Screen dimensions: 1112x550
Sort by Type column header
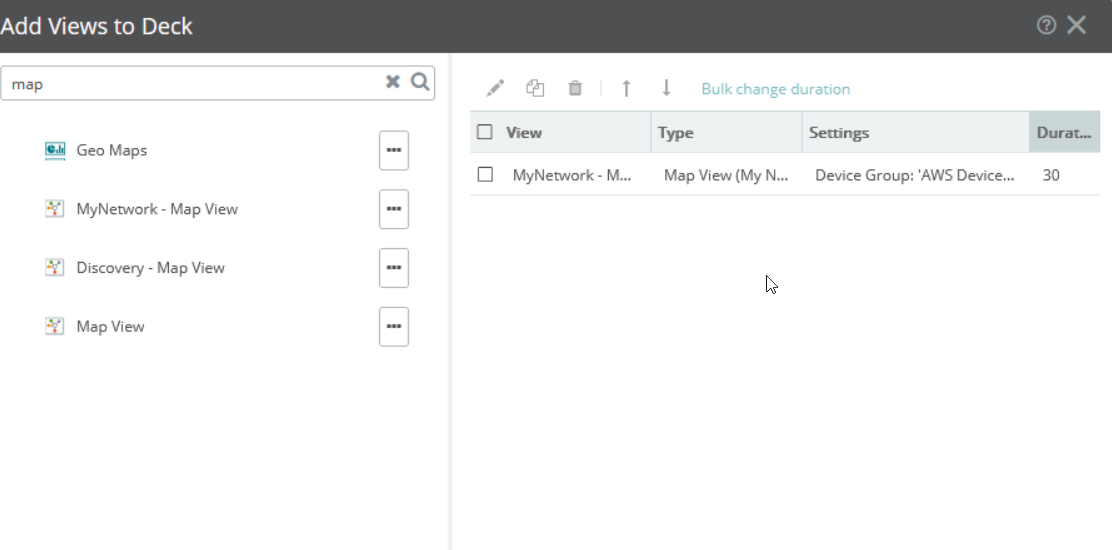coord(726,133)
